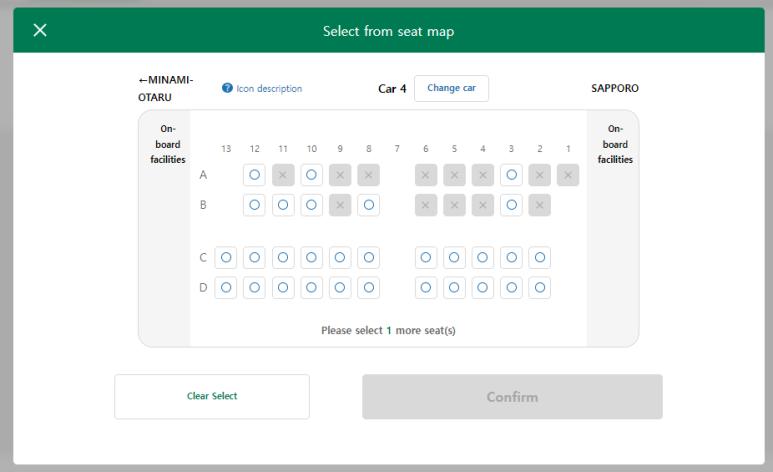Viewport: 773px width, 472px height.
Task: Select available seat 10A
Action: (311, 175)
